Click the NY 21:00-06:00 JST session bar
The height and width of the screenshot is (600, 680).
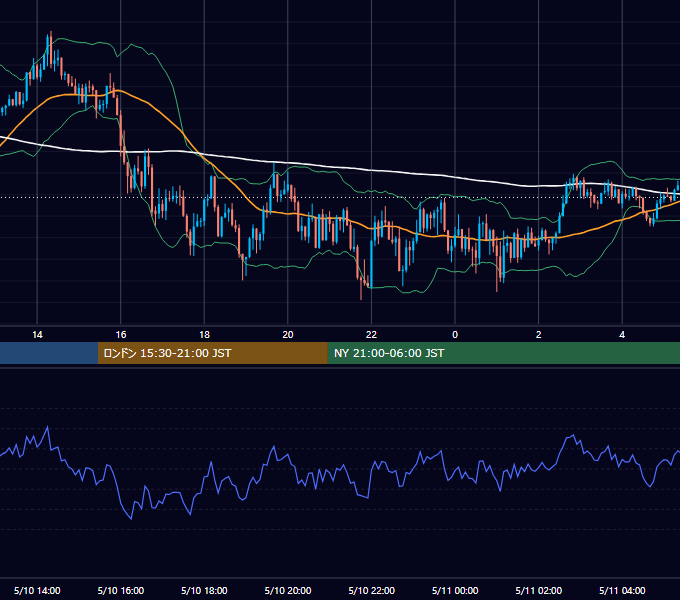[503, 353]
